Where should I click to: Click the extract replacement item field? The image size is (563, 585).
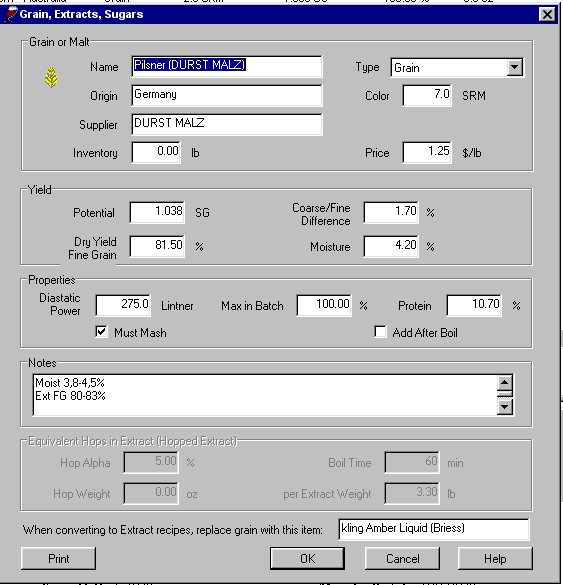point(434,529)
